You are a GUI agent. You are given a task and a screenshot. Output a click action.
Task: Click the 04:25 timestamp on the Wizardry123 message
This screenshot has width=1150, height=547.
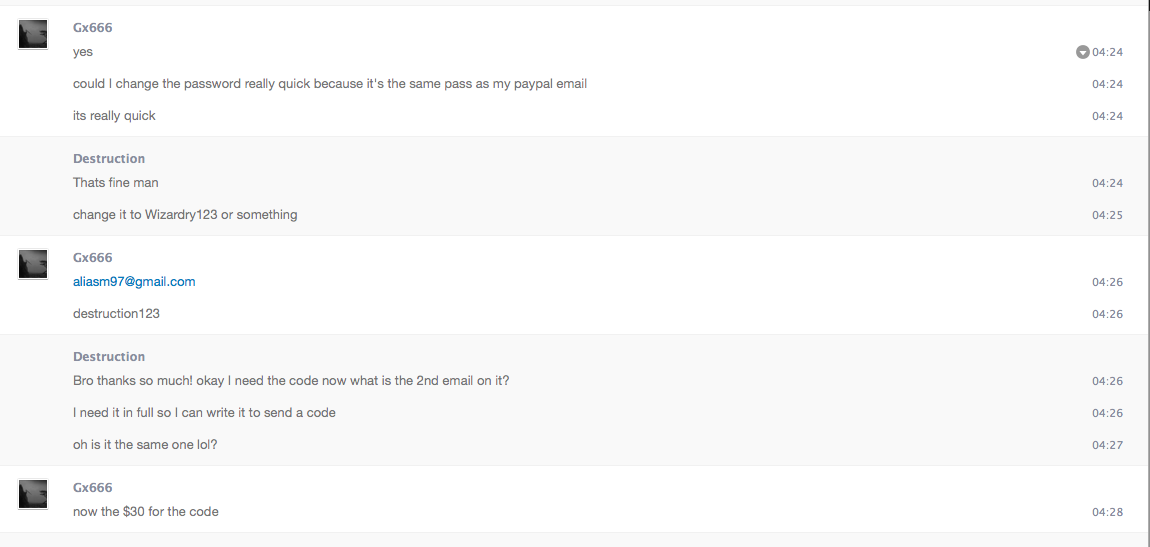pyautogui.click(x=1107, y=216)
